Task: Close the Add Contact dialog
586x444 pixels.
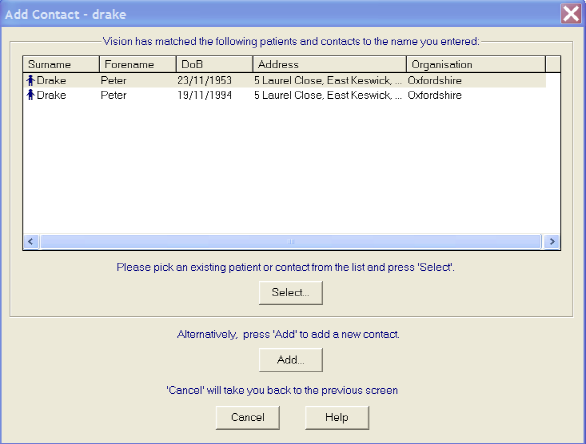Action: [x=571, y=14]
